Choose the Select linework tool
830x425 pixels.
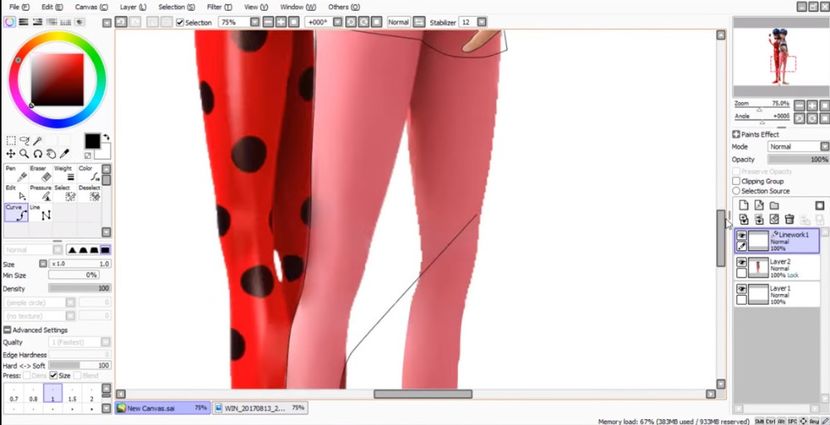tap(65, 193)
